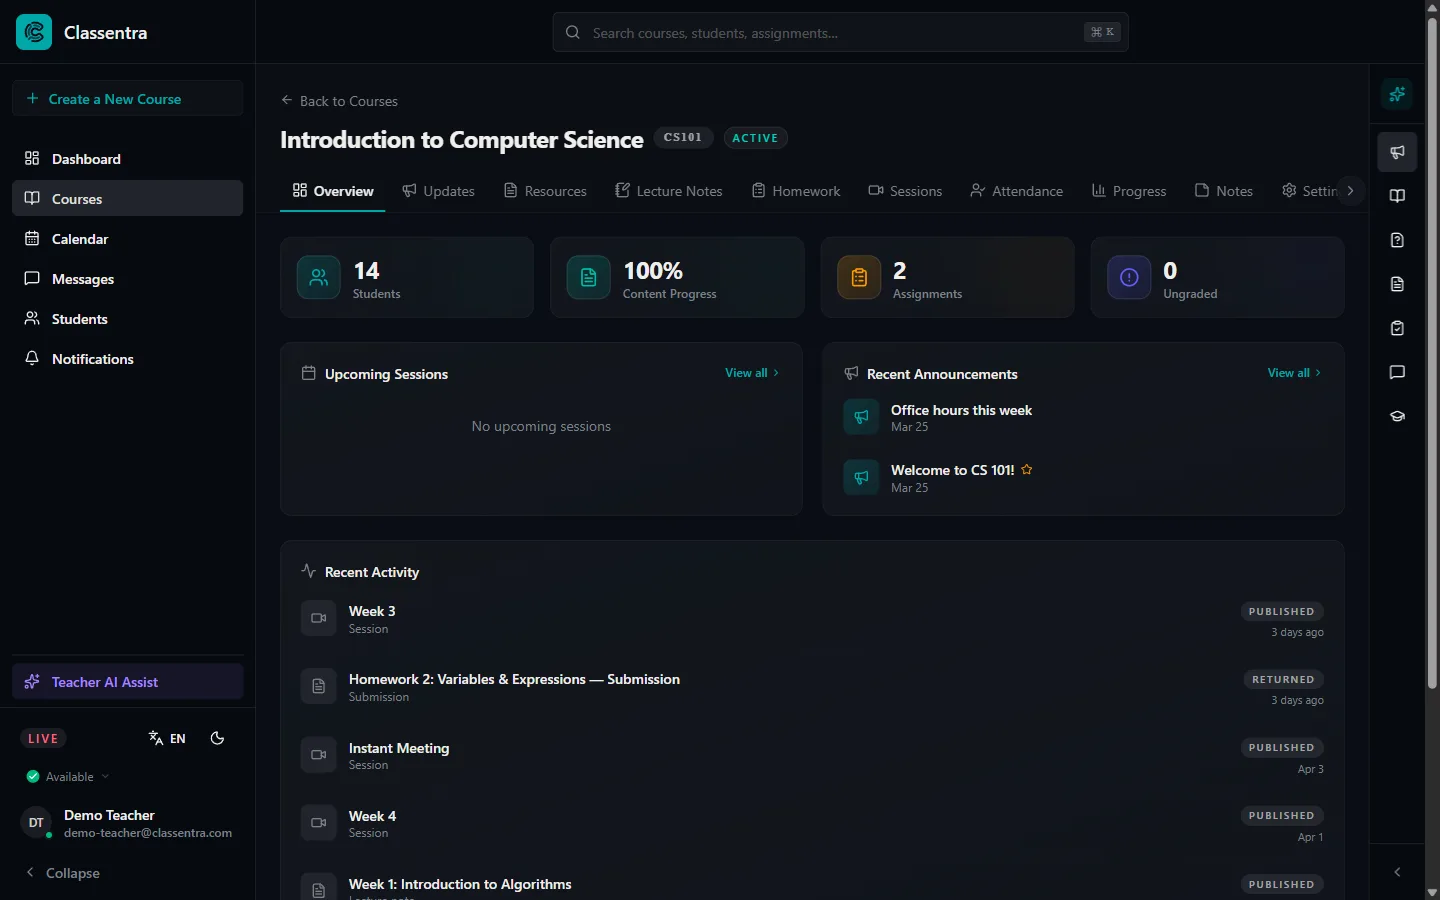View all Upcoming Sessions

(746, 373)
